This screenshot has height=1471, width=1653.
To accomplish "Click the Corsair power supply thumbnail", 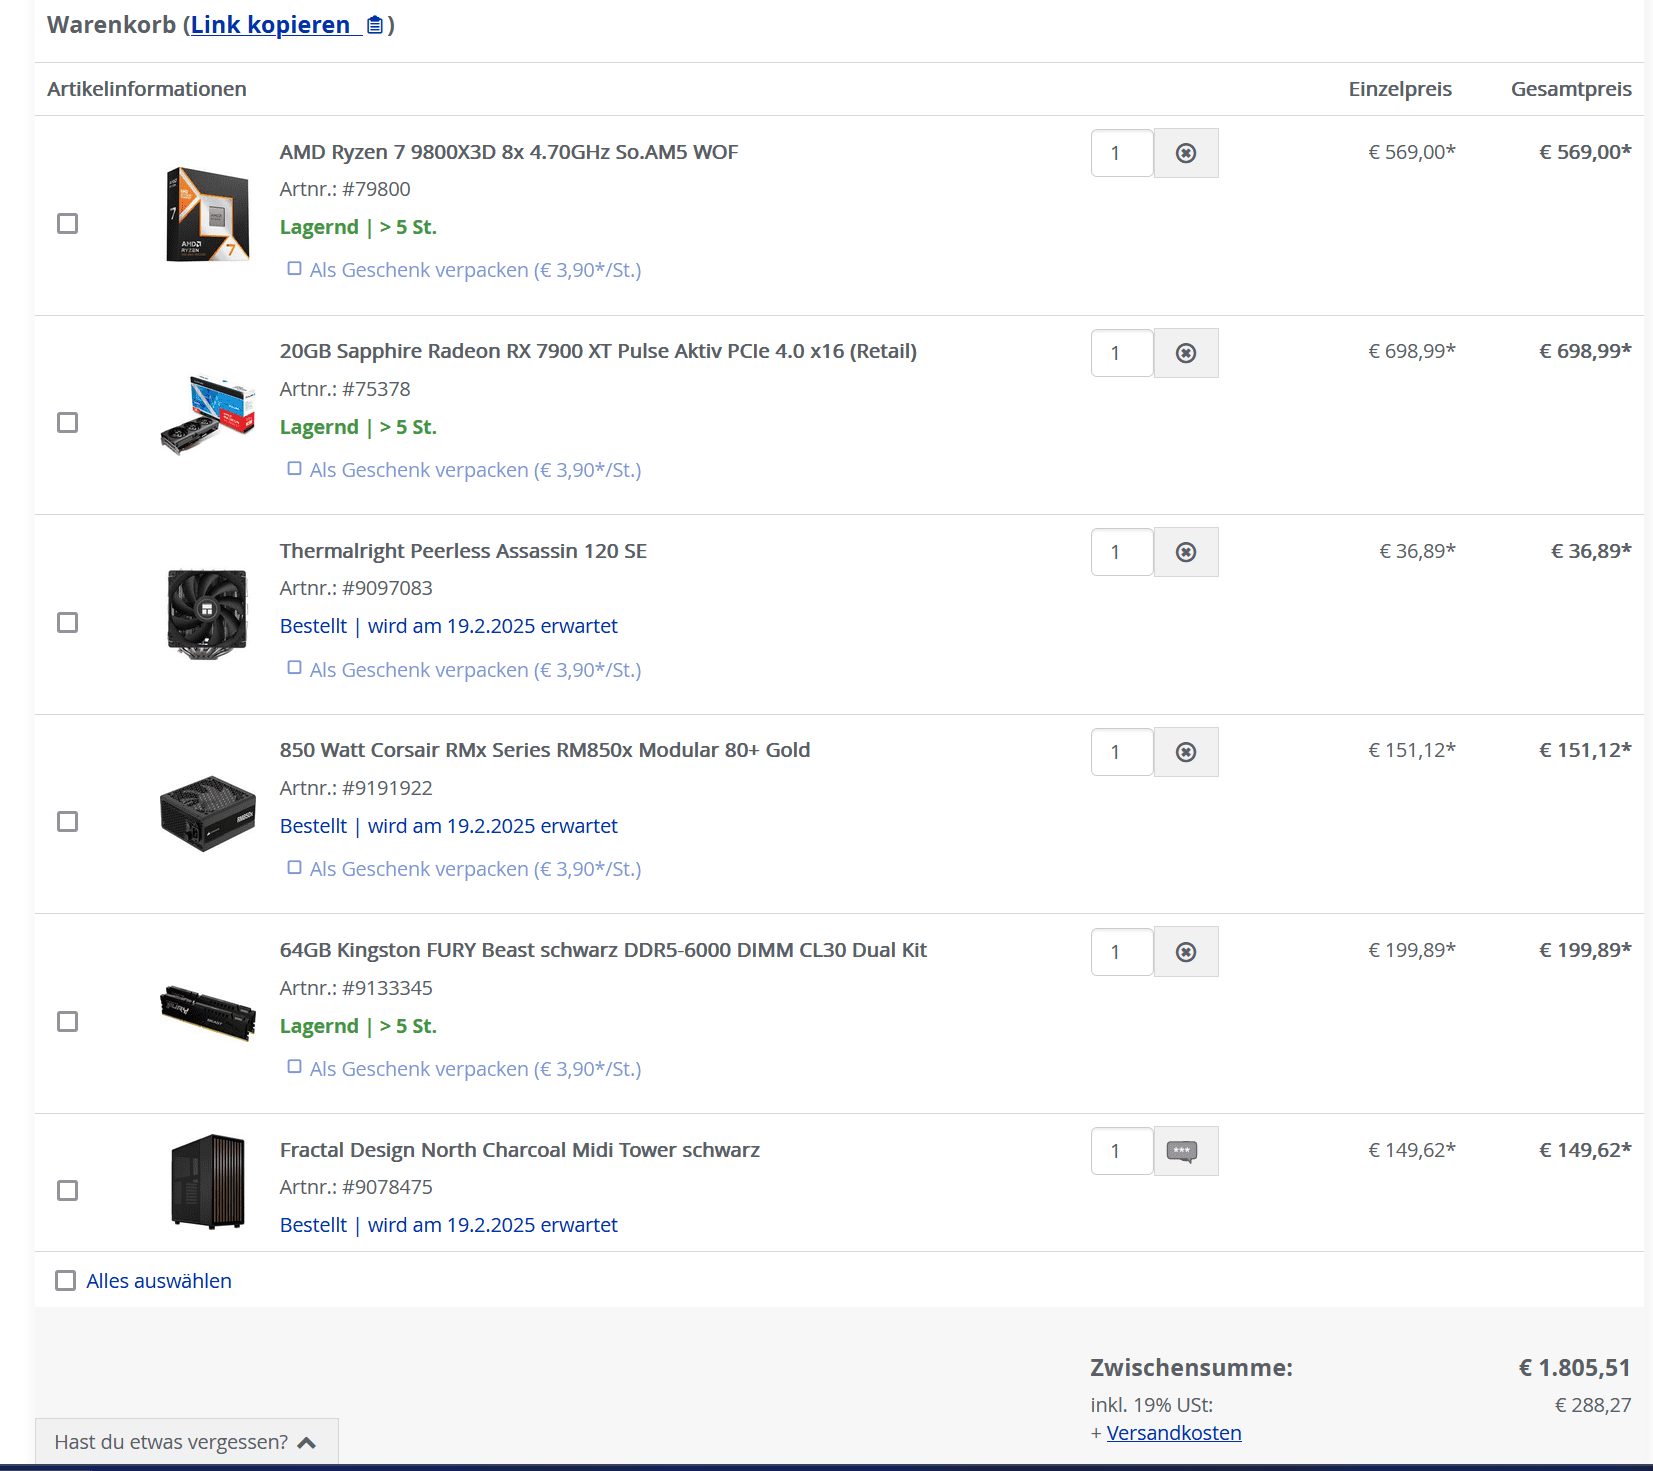I will pyautogui.click(x=208, y=813).
